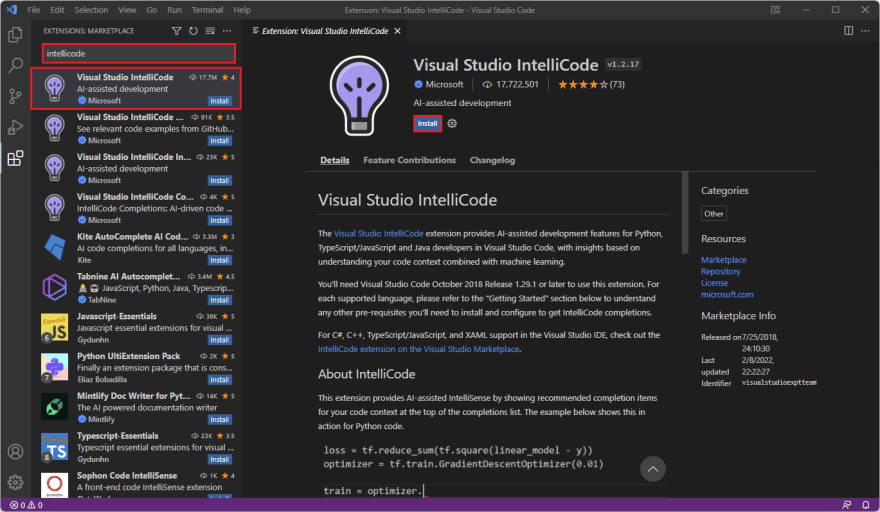Select Sophon Code IntelliSense in list

point(136,484)
